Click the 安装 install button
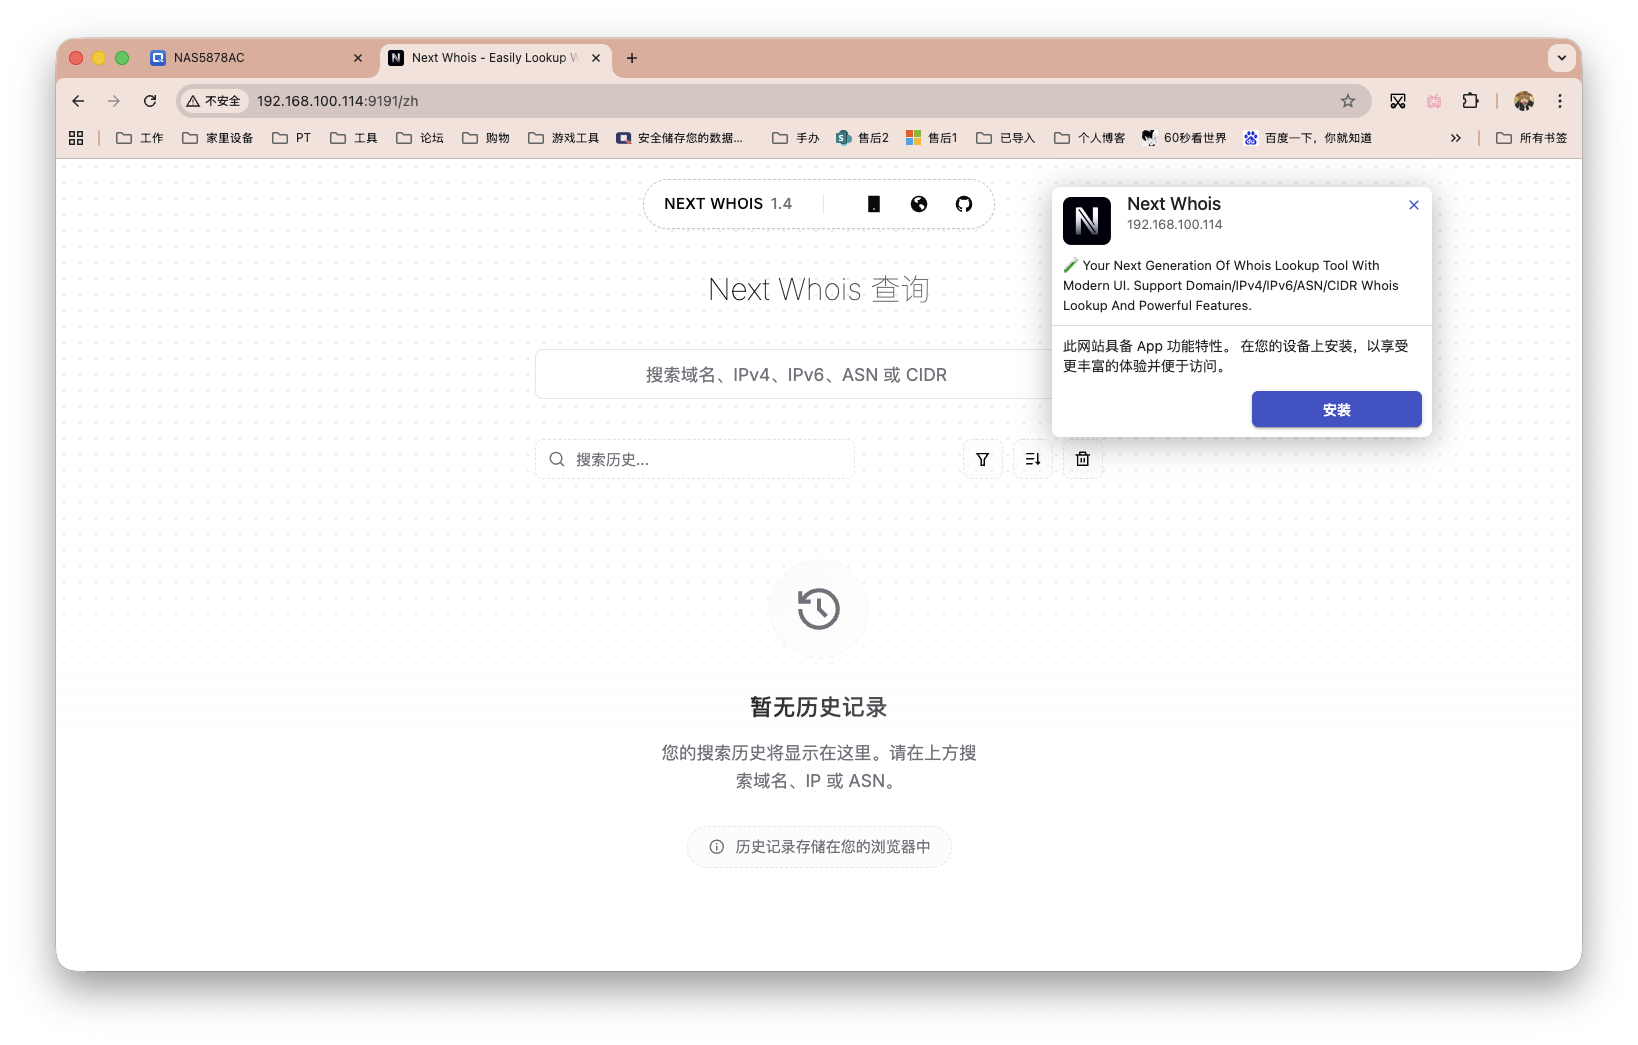The width and height of the screenshot is (1638, 1045). [x=1336, y=409]
